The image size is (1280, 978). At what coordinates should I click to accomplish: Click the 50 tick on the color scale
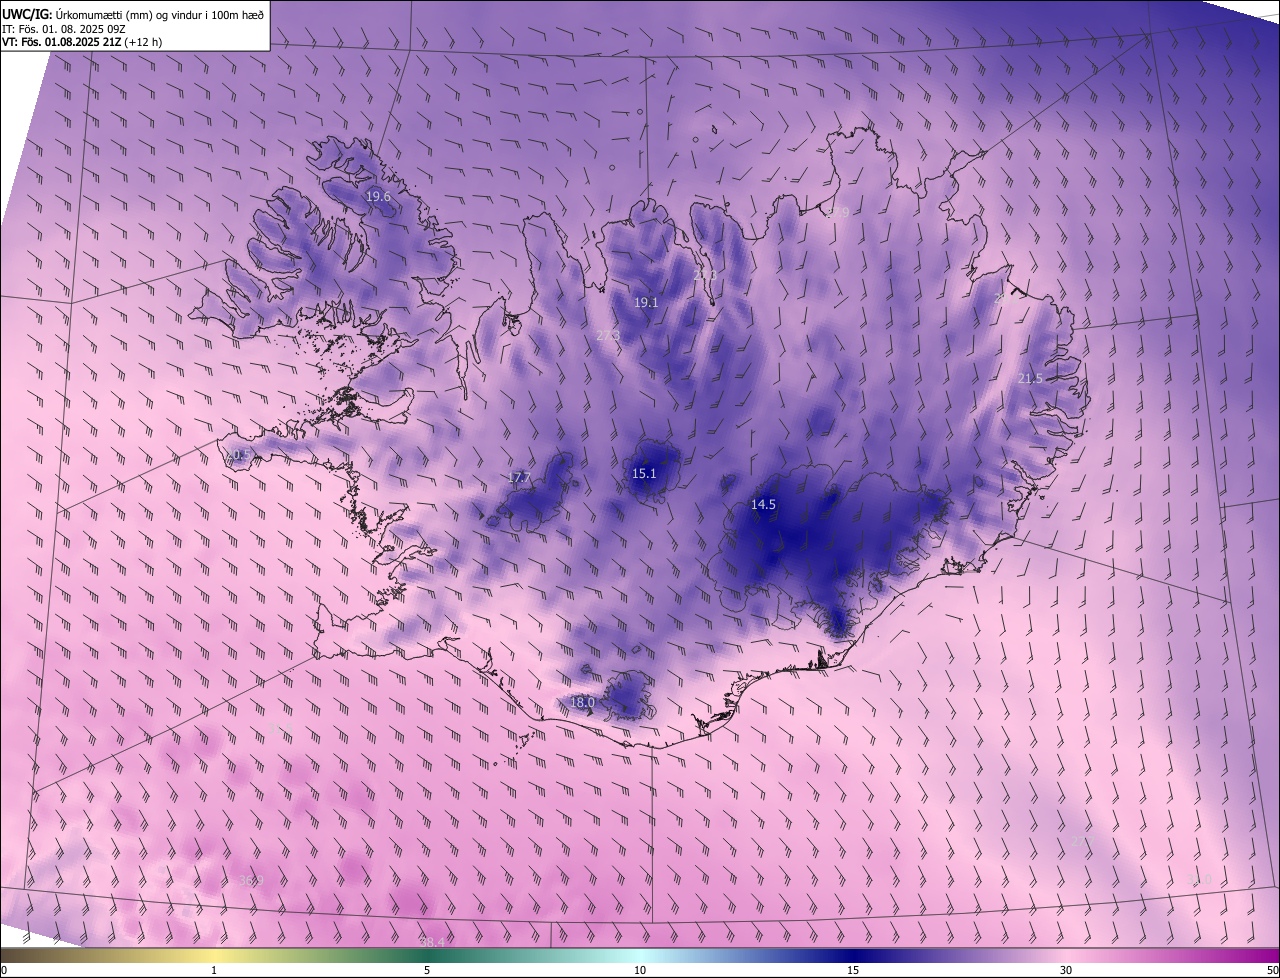click(x=1272, y=970)
